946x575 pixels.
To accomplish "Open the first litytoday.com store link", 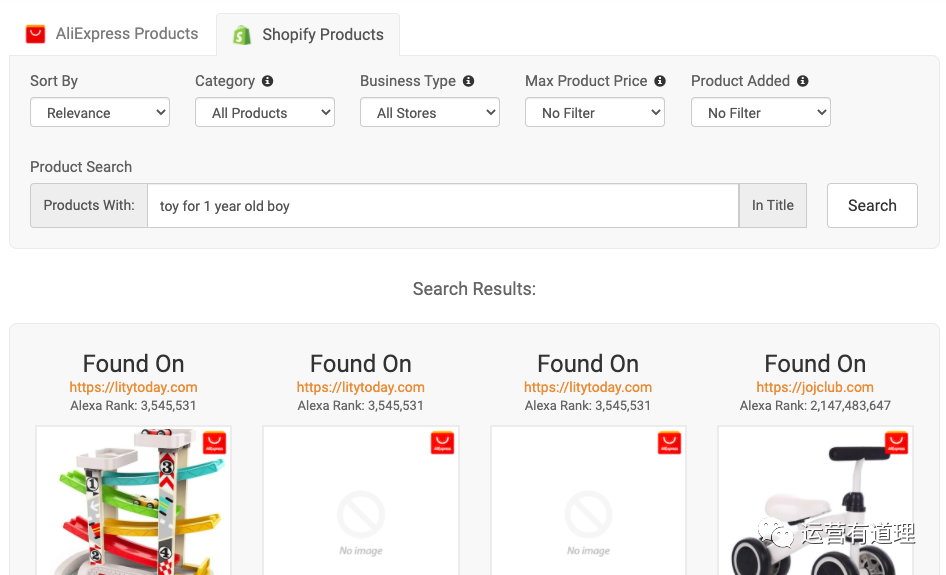I will pos(133,387).
